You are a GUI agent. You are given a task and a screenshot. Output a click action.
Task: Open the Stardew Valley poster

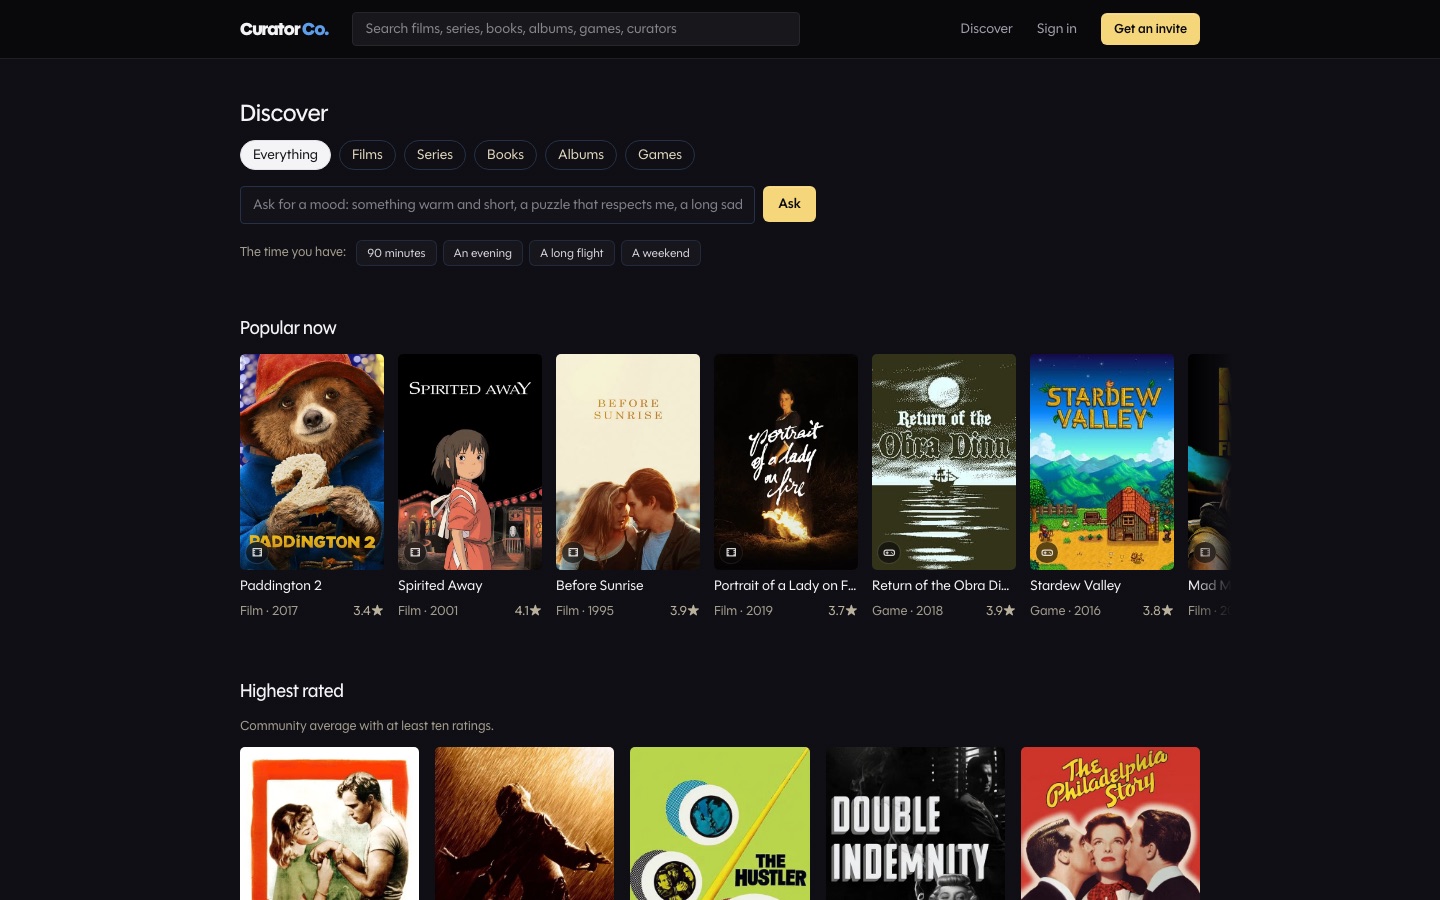1102,462
